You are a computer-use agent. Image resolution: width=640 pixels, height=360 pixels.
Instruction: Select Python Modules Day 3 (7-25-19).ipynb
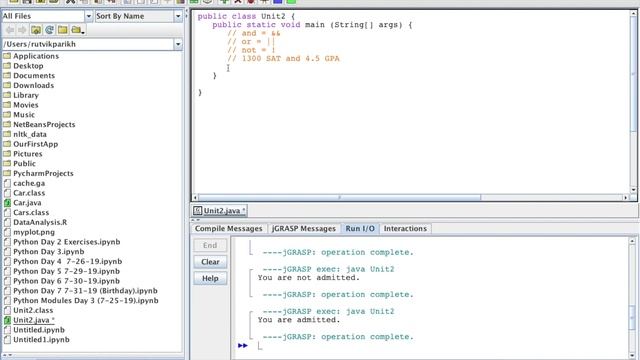click(86, 301)
